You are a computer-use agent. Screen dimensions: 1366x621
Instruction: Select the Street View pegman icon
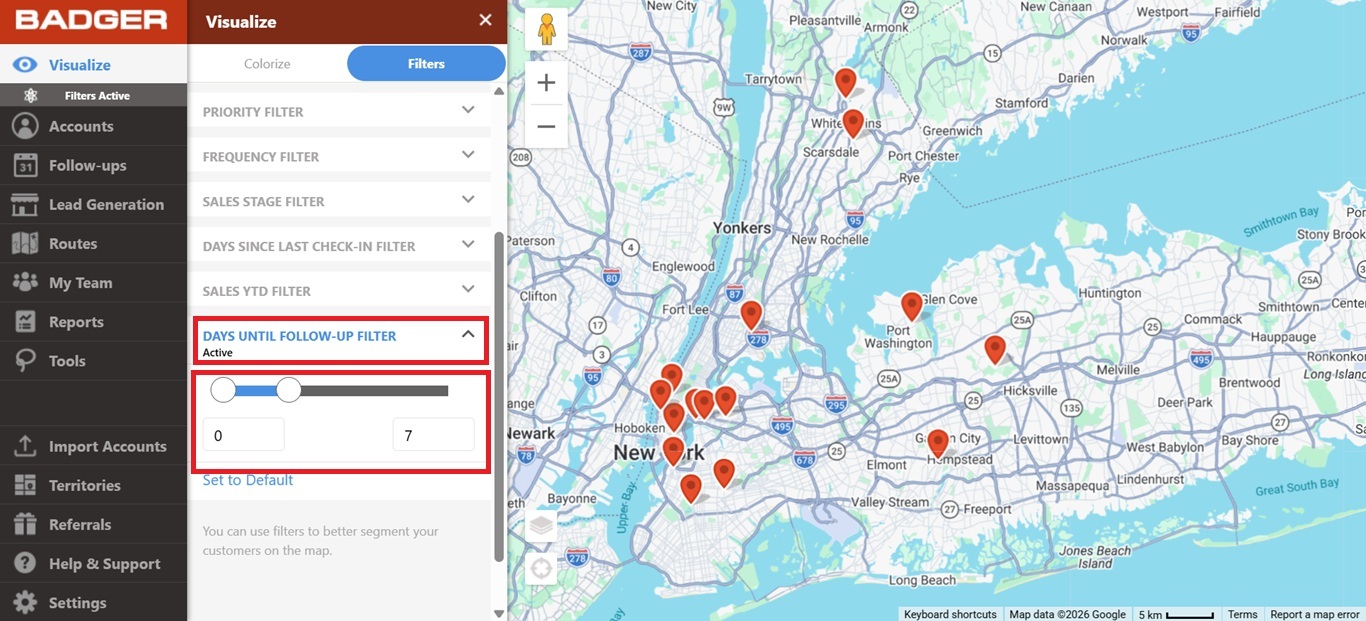click(546, 29)
